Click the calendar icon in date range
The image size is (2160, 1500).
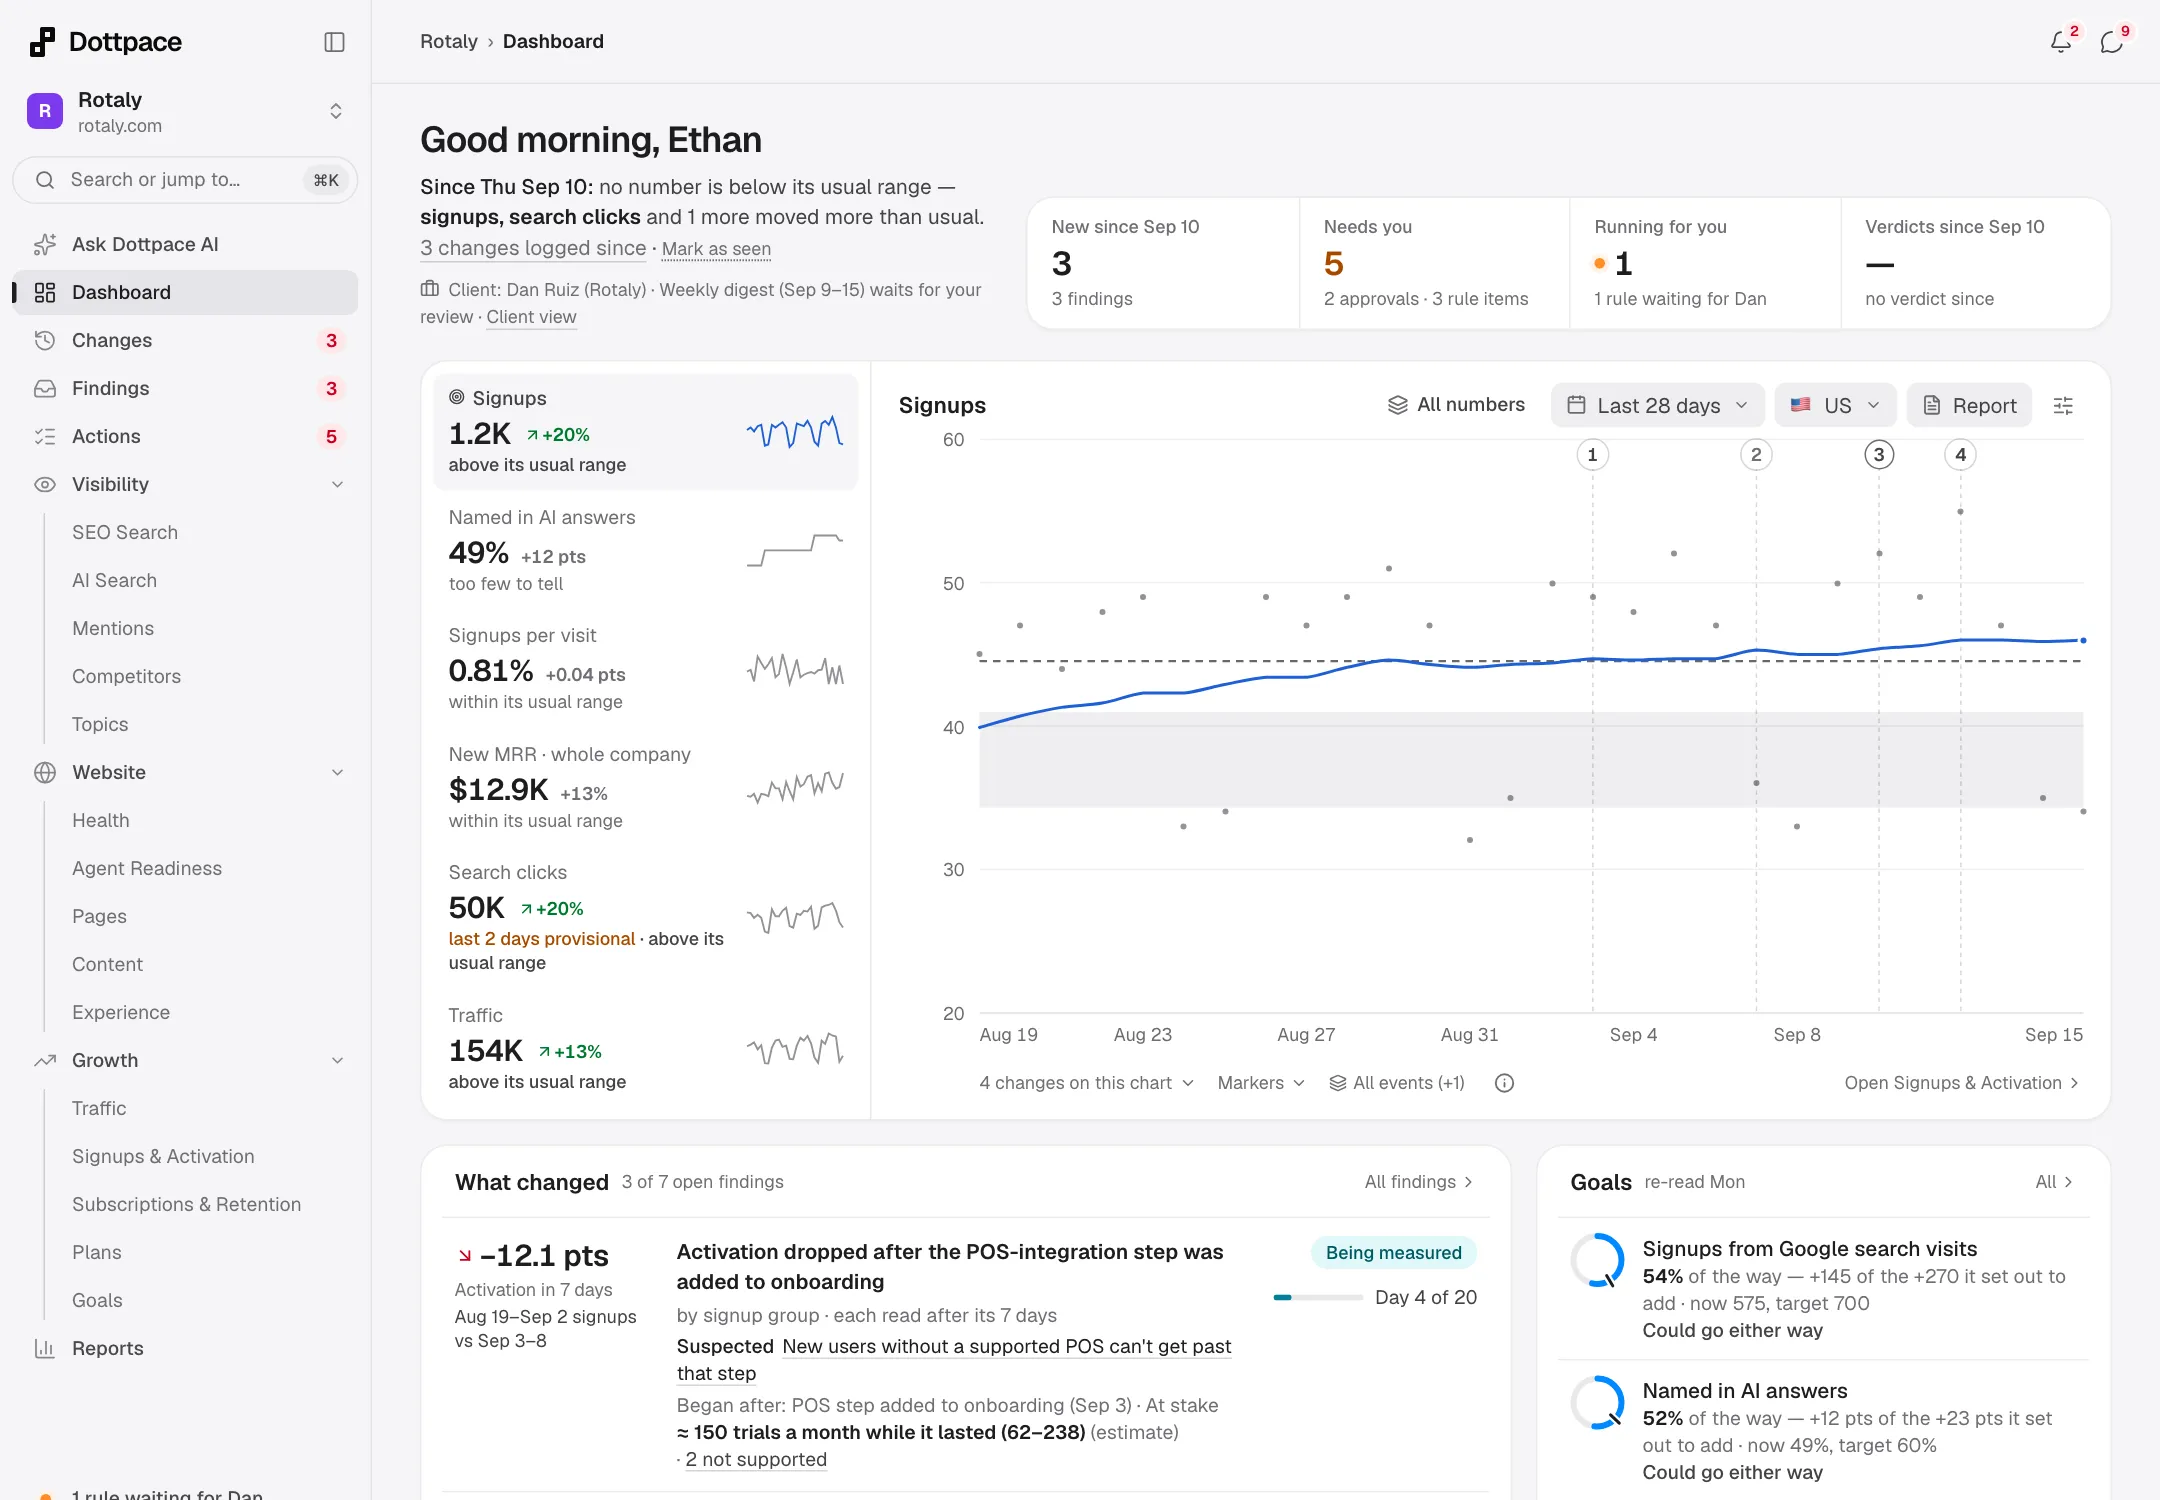1577,405
